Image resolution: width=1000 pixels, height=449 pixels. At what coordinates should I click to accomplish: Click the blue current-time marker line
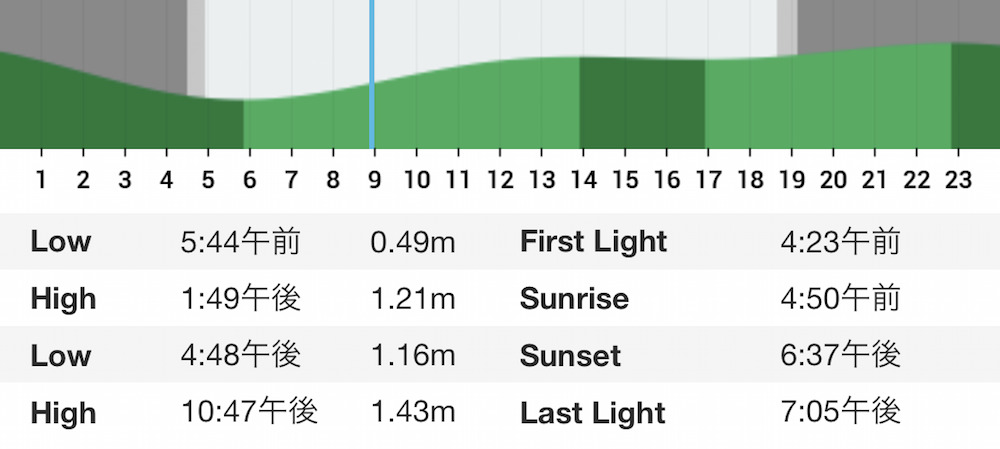point(372,74)
